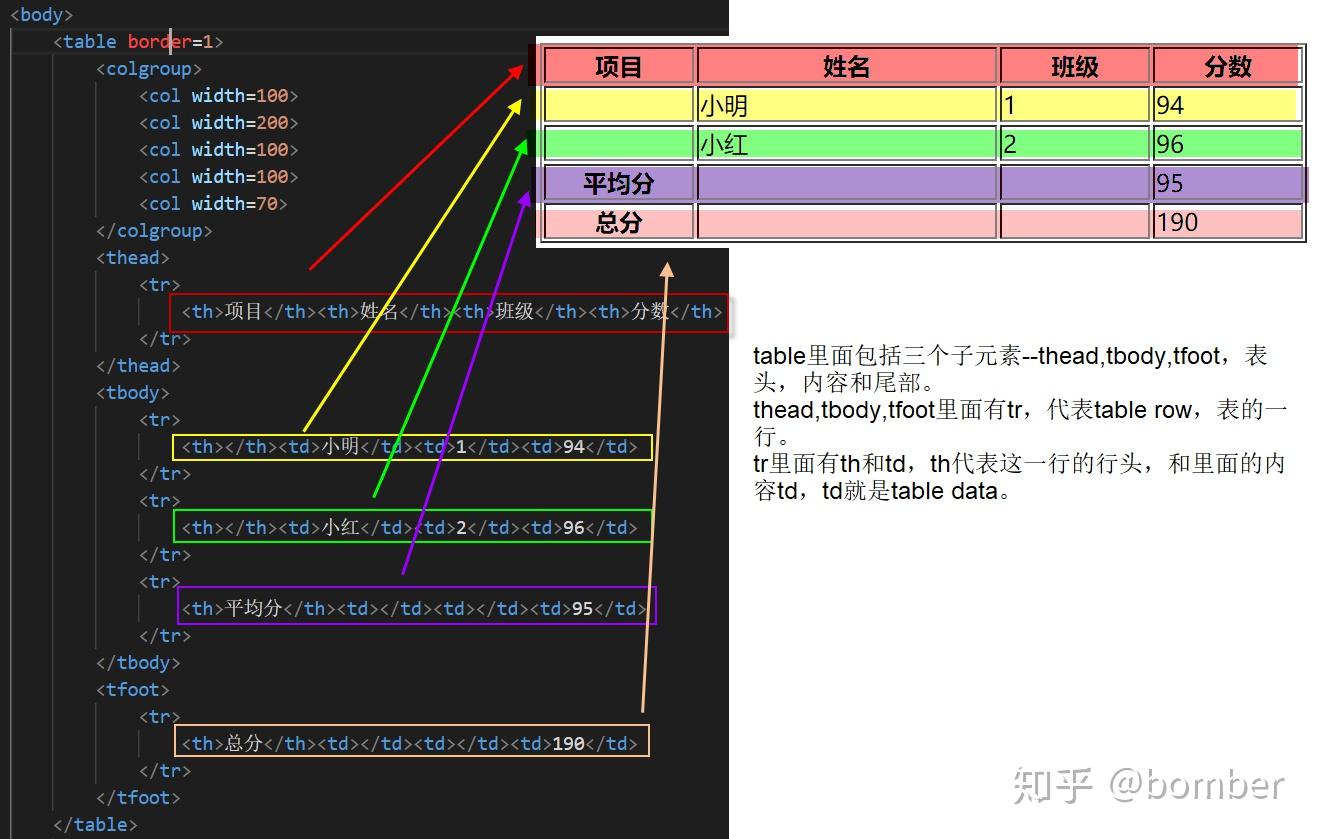Click the closing </table> tag
Image resolution: width=1317 pixels, height=839 pixels.
click(x=95, y=825)
